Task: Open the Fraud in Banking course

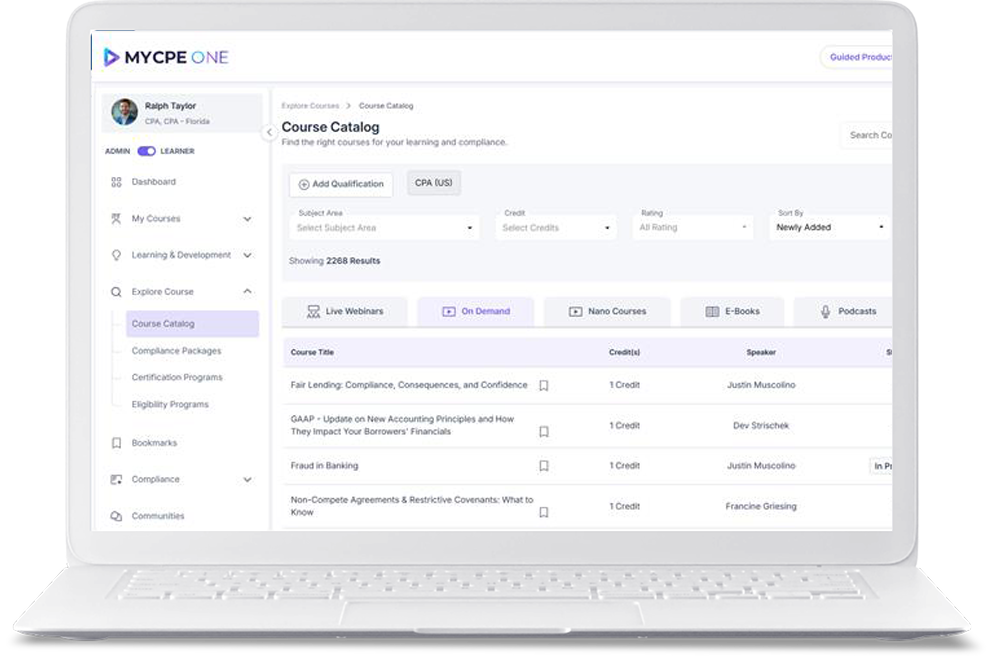Action: tap(325, 466)
